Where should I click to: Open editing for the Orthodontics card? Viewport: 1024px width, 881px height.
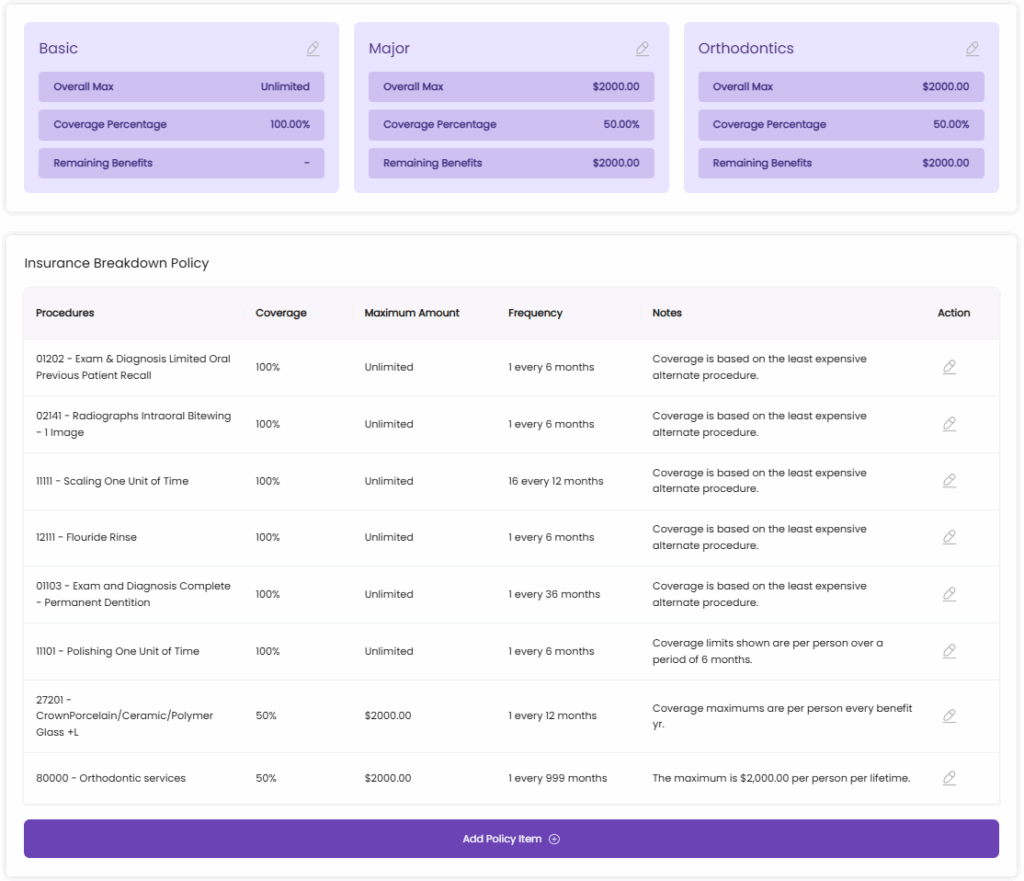tap(972, 49)
